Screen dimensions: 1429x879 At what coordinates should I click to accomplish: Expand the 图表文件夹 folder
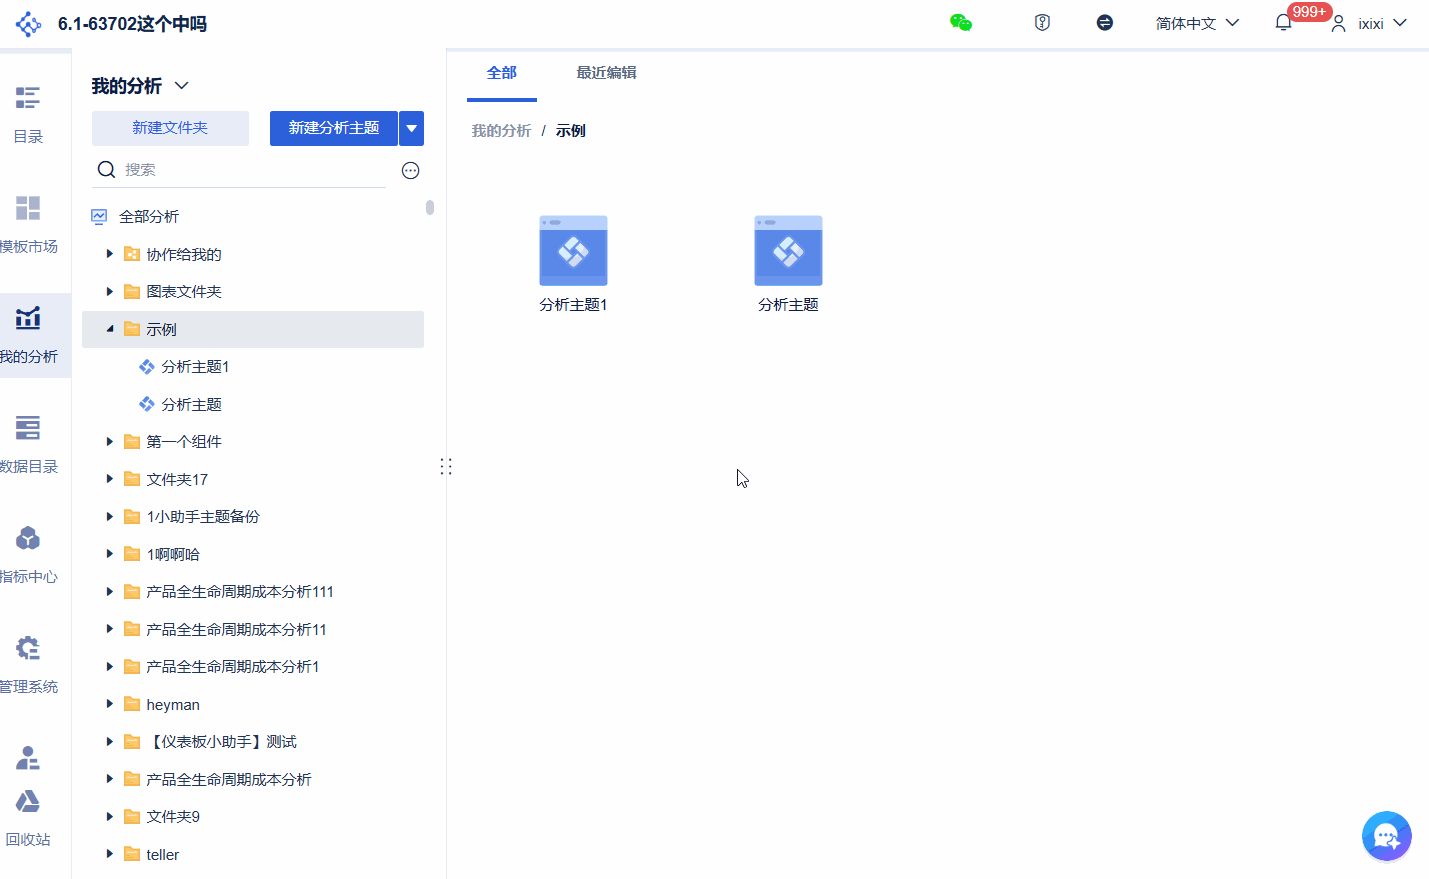110,291
